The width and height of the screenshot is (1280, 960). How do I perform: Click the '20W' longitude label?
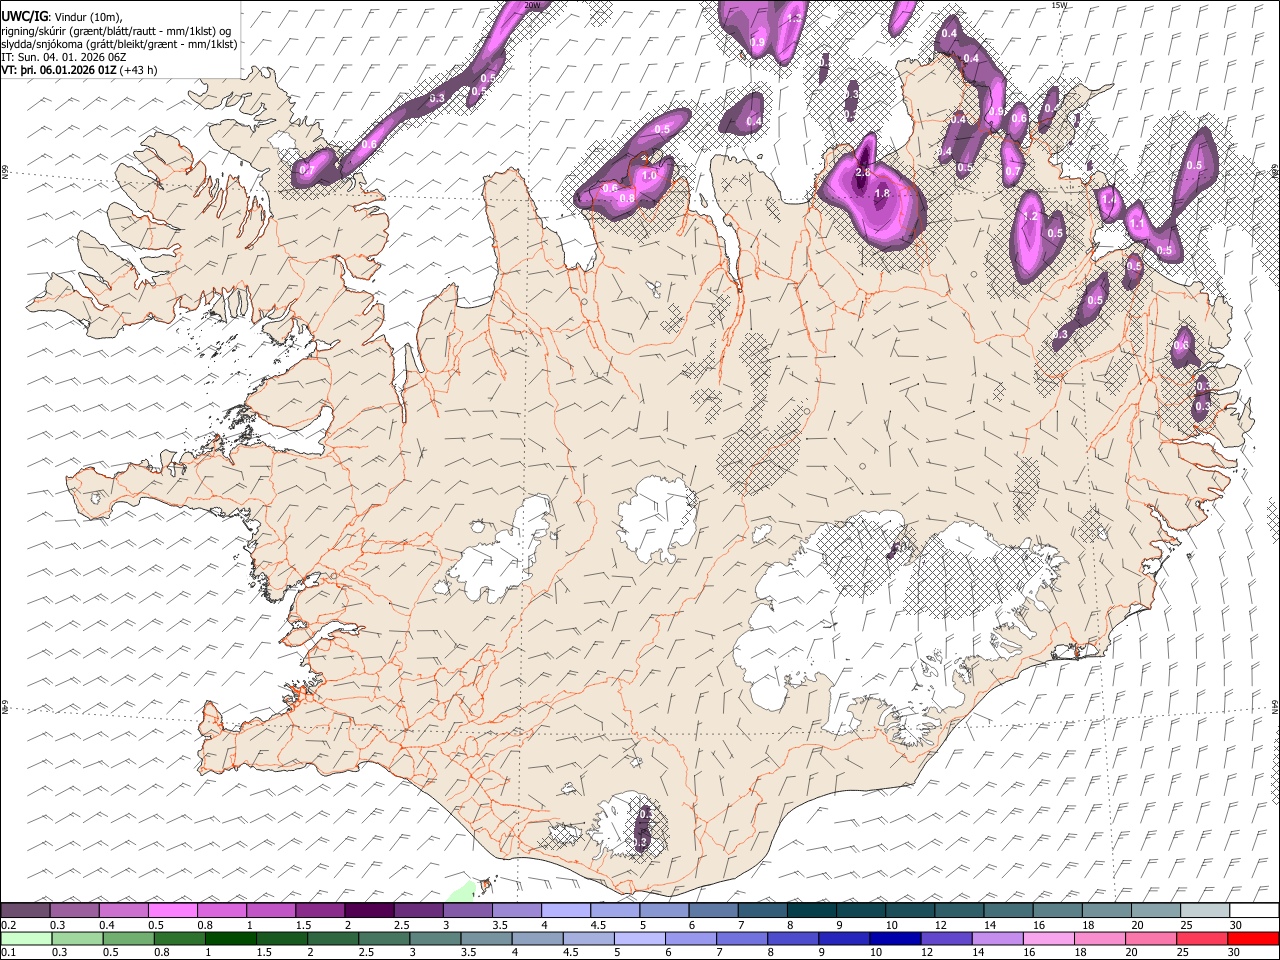(x=532, y=5)
